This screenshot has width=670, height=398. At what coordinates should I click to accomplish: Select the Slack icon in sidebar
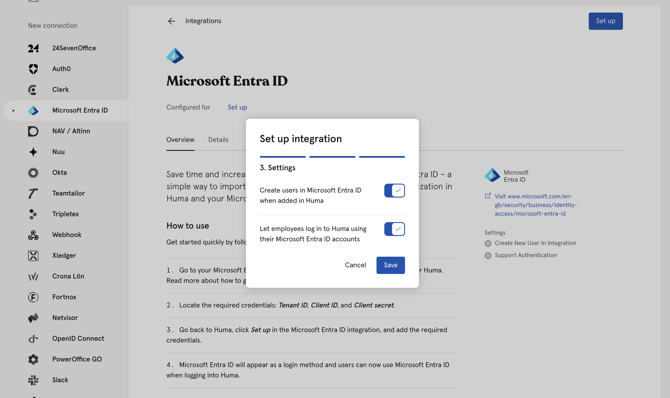[33, 380]
